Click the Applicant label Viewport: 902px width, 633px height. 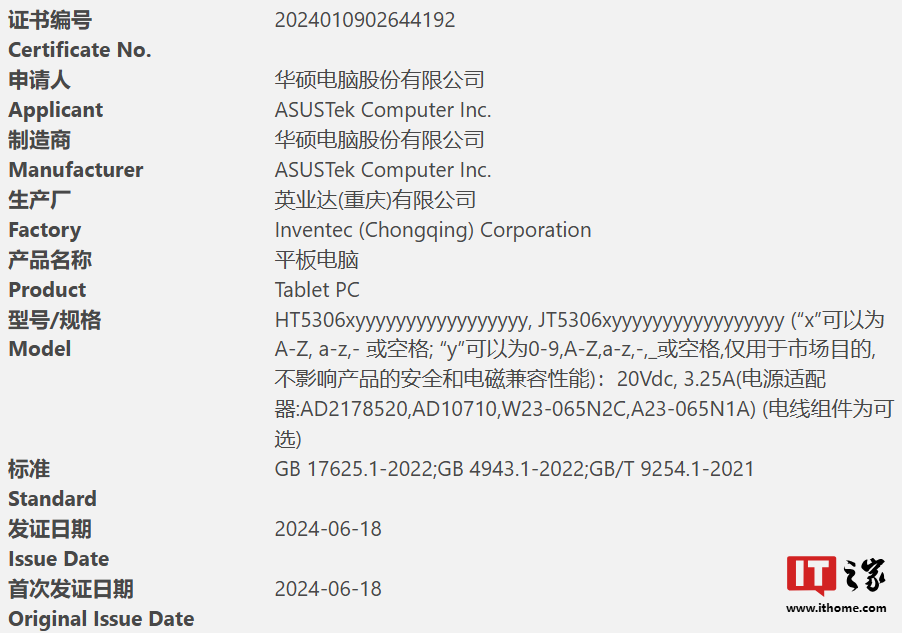56,110
